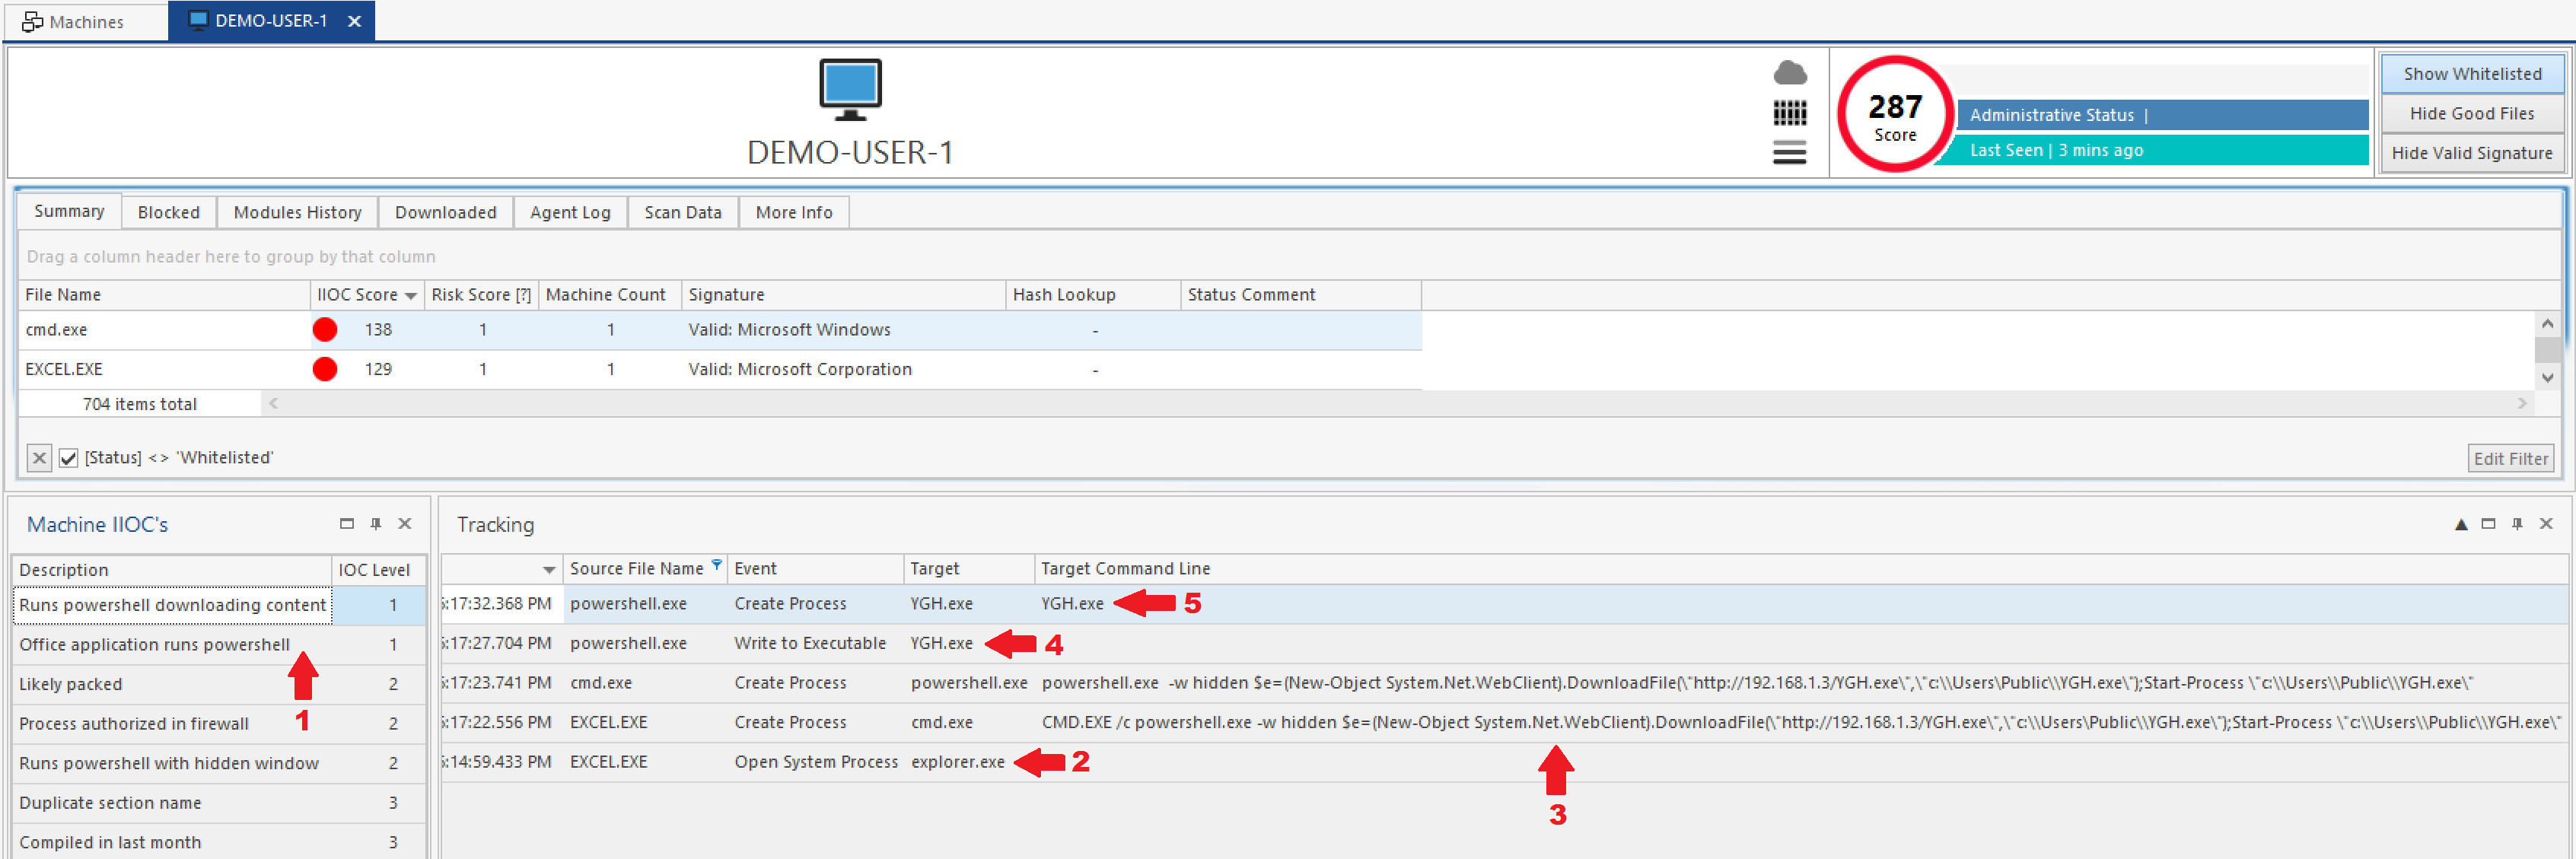Click the Source File Name filter icon
This screenshot has height=859, width=2576.
pos(717,565)
